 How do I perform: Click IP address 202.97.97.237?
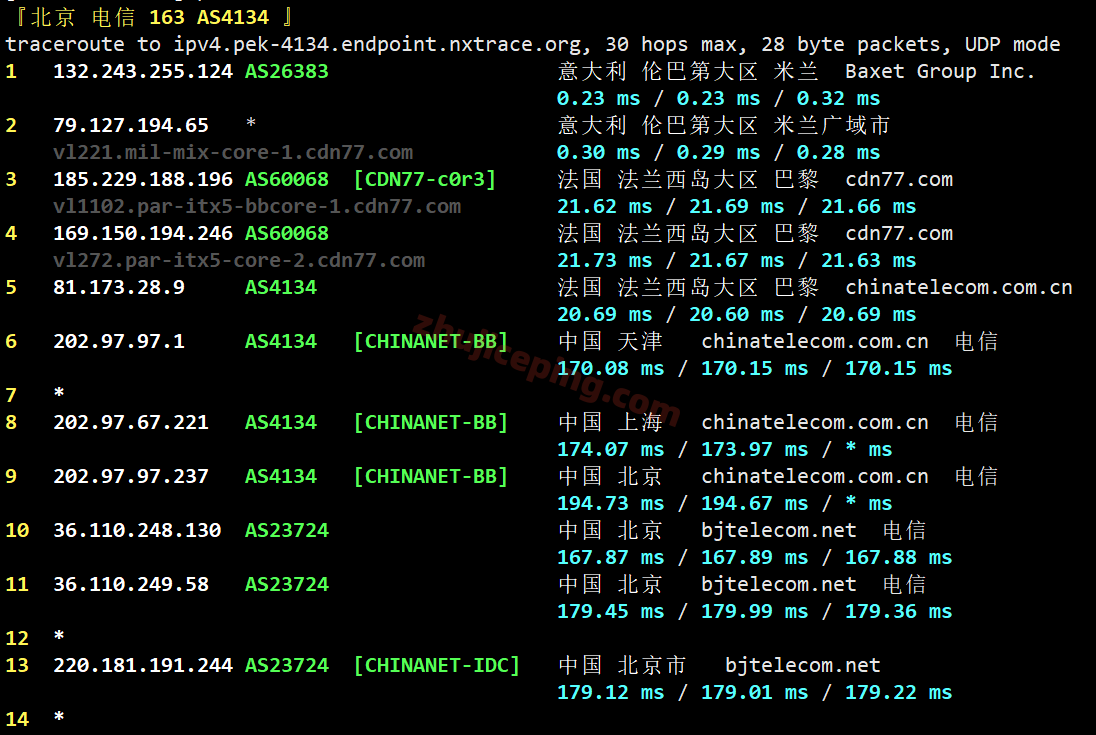[x=131, y=476]
